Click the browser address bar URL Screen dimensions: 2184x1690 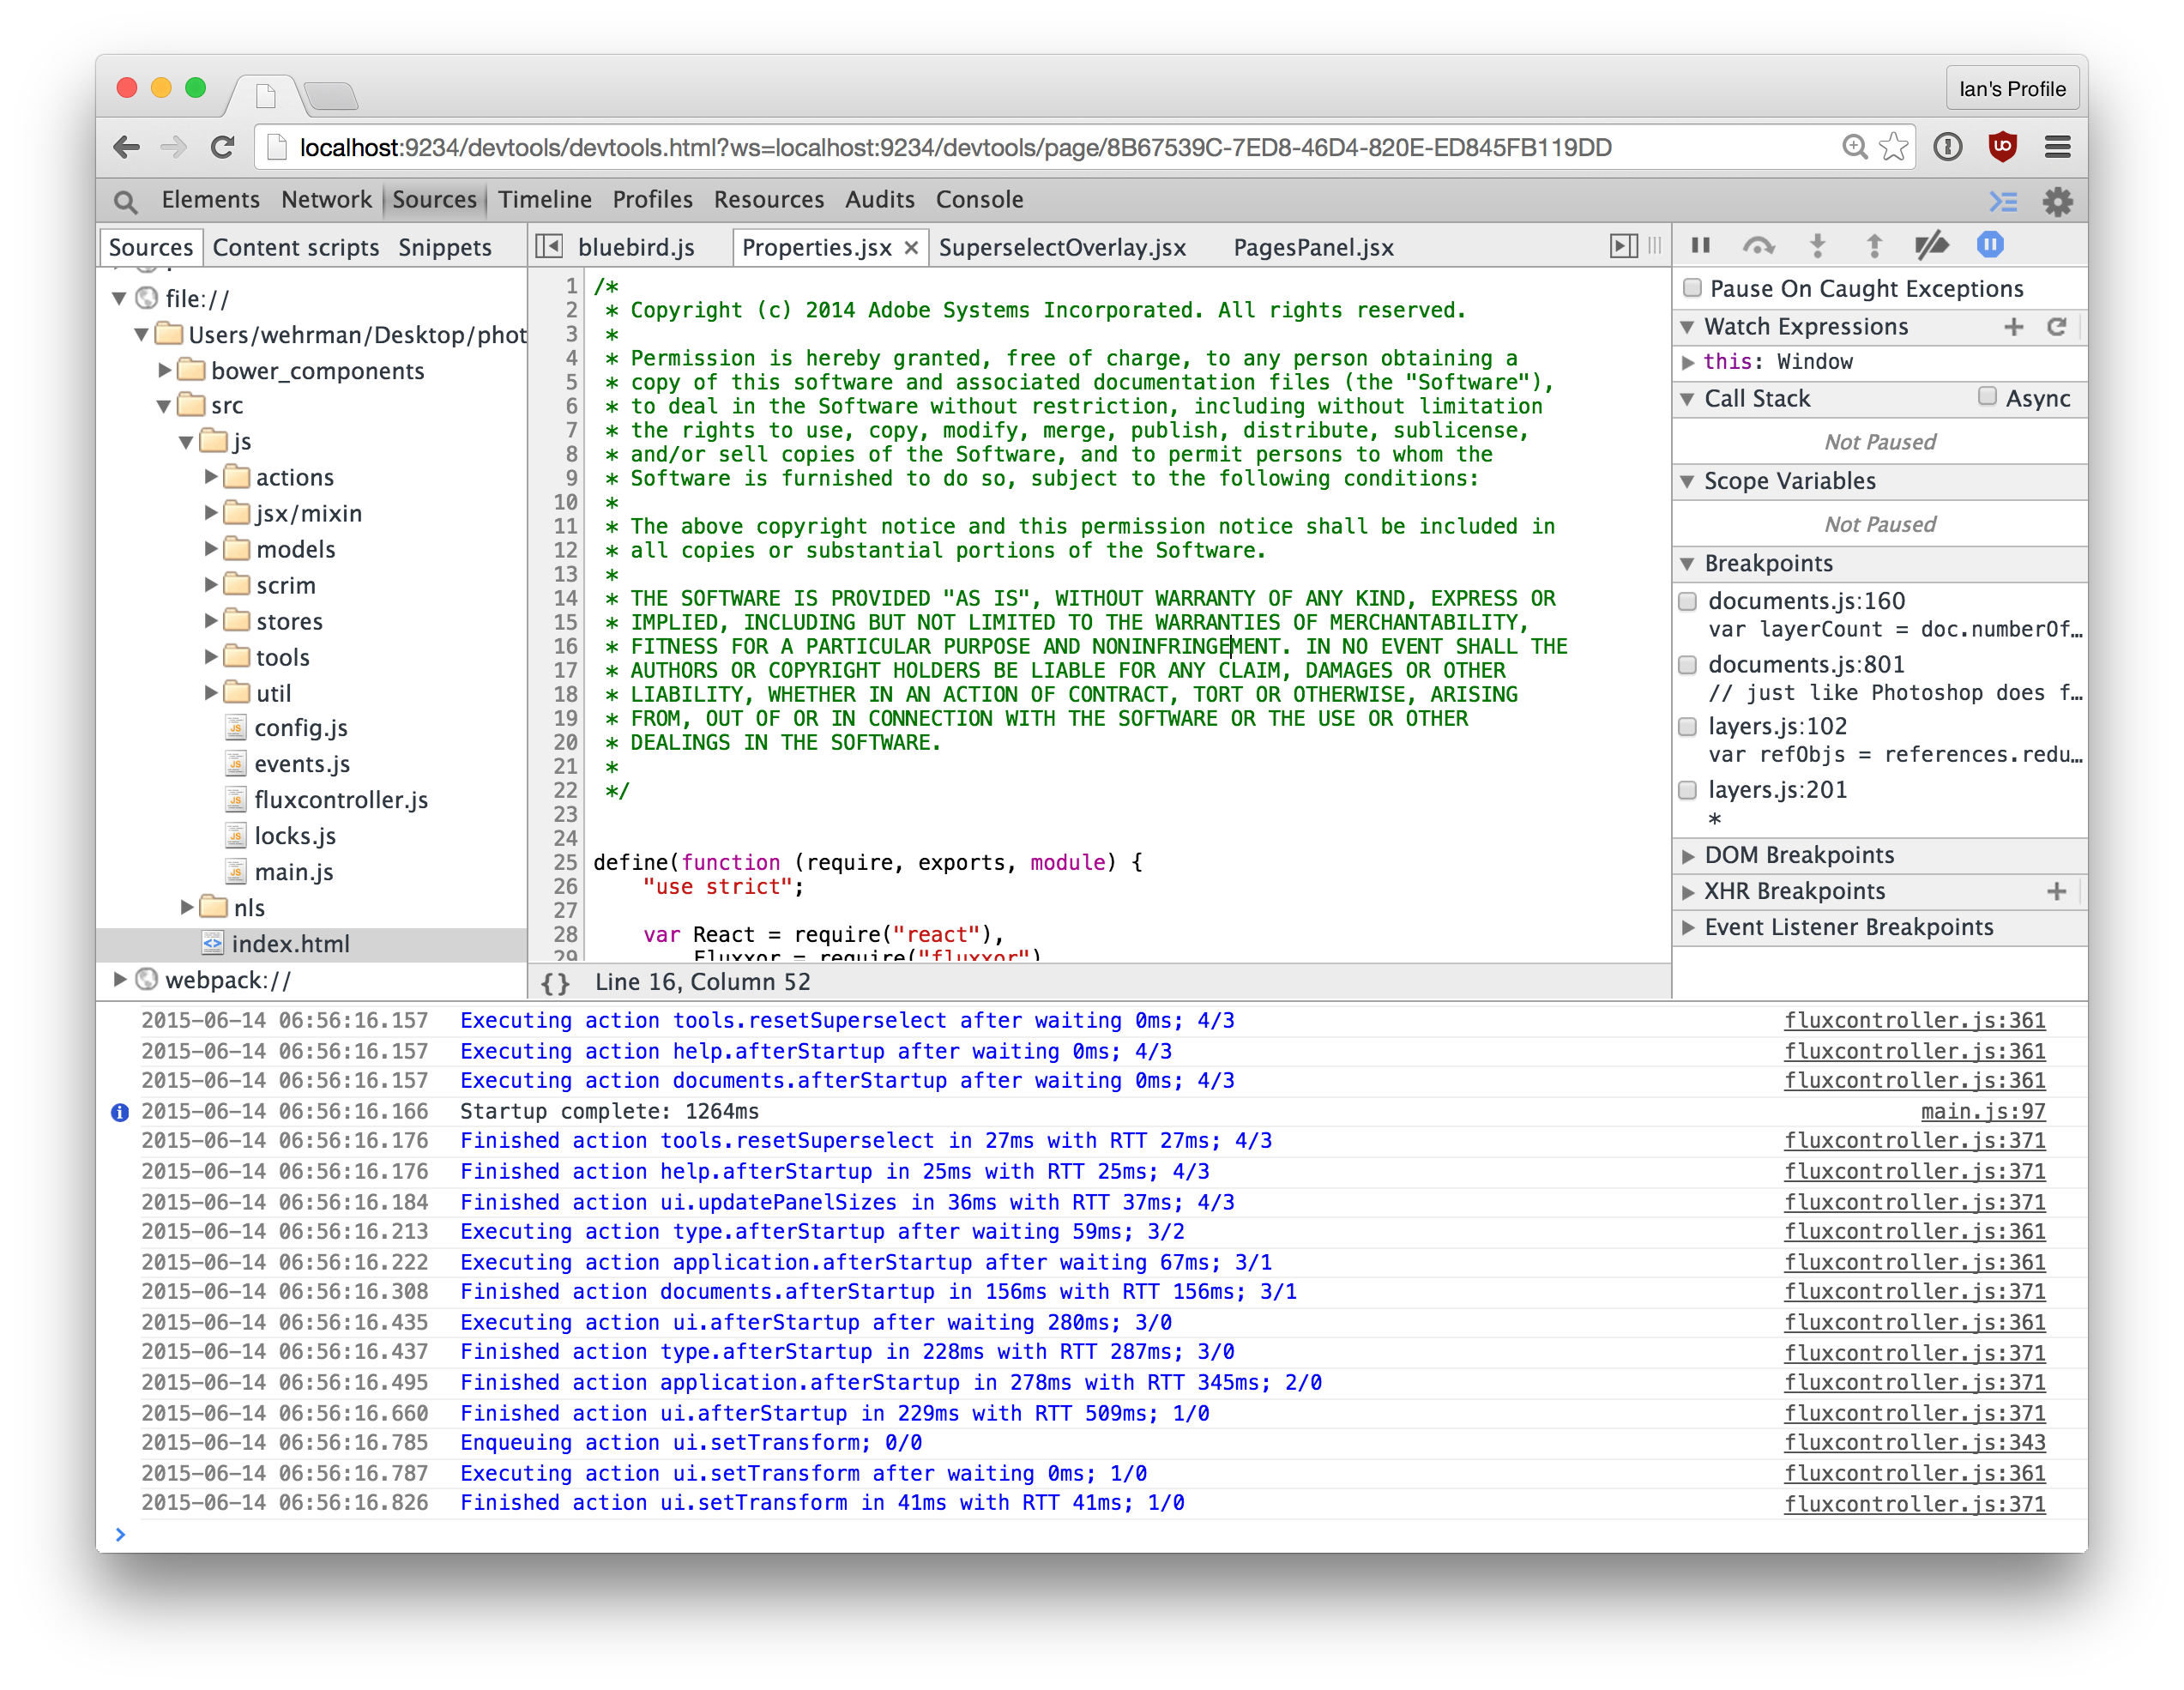tap(955, 148)
